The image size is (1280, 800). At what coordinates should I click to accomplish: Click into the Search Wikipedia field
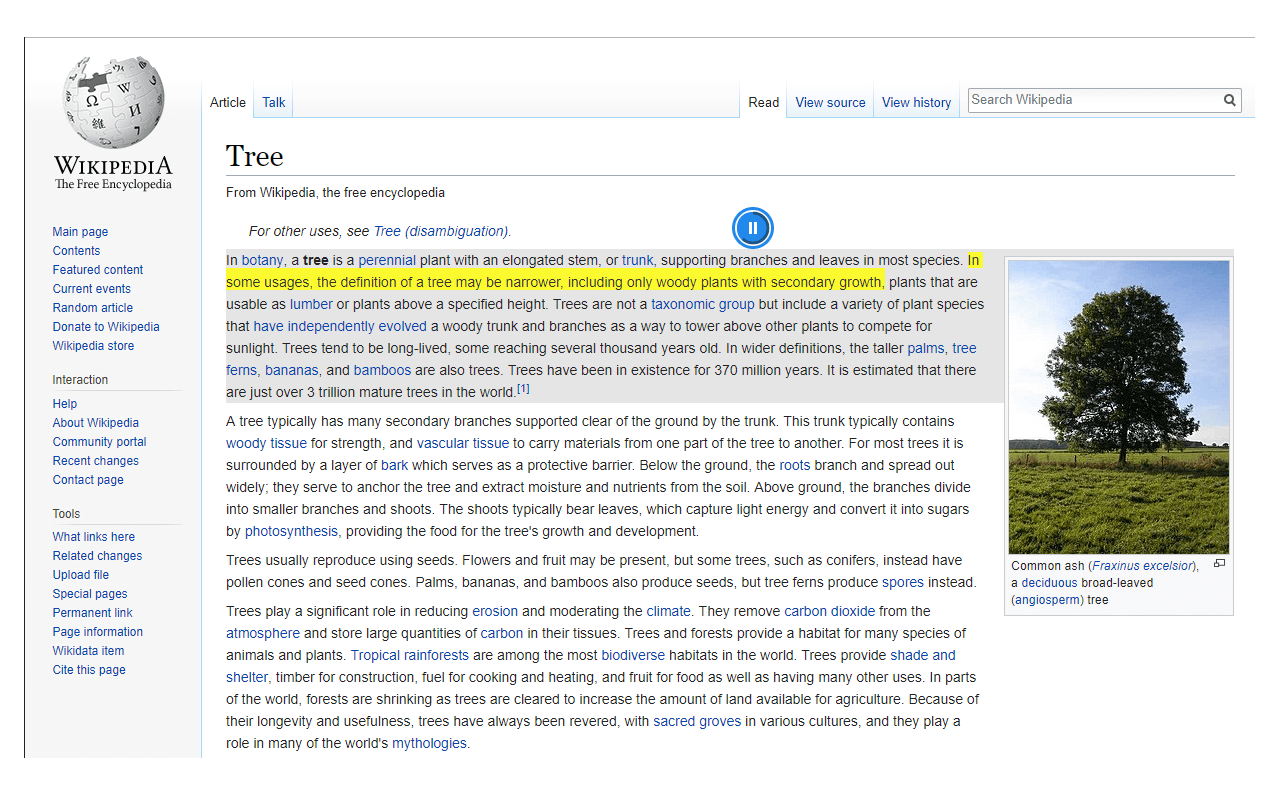(1094, 100)
